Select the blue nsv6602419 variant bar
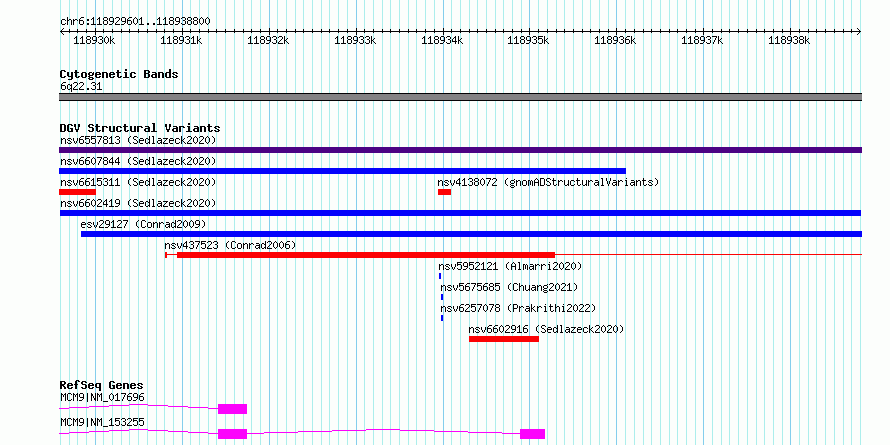 click(460, 213)
